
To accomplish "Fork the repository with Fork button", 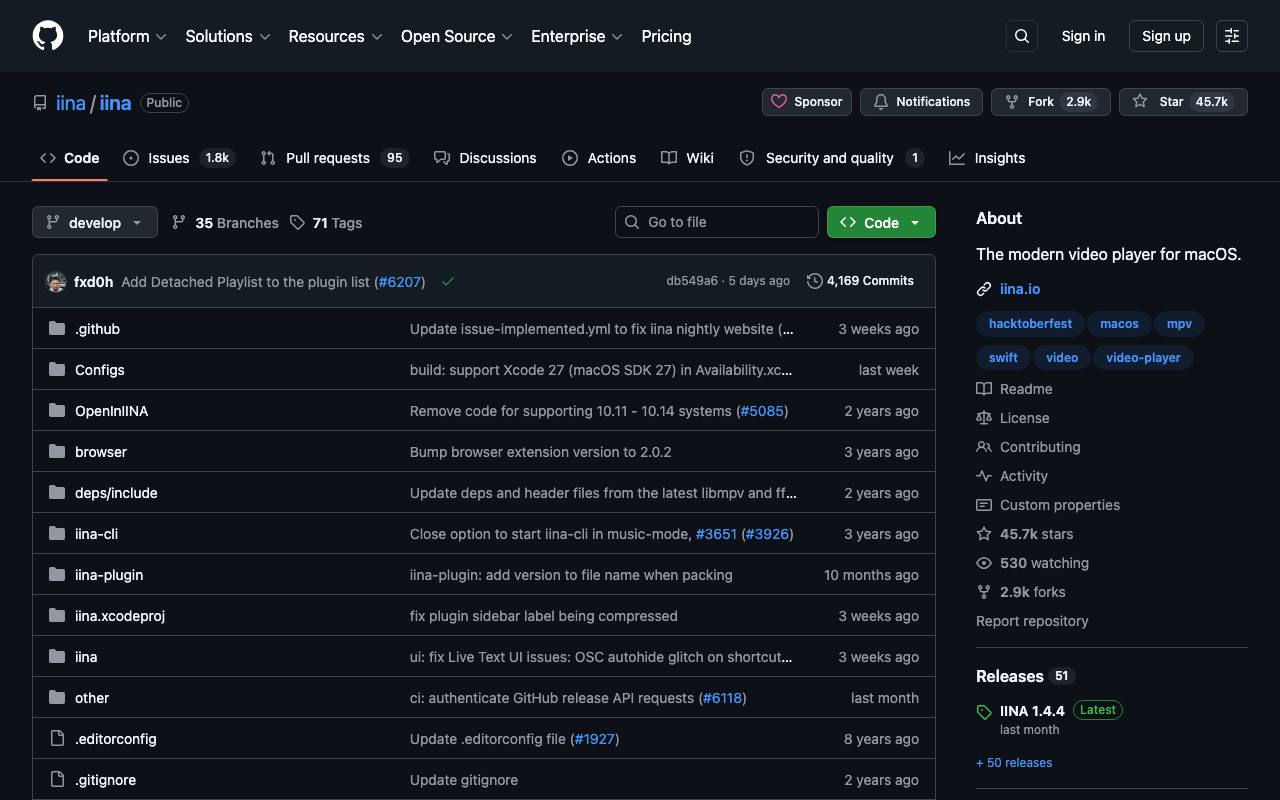I will [x=1050, y=102].
